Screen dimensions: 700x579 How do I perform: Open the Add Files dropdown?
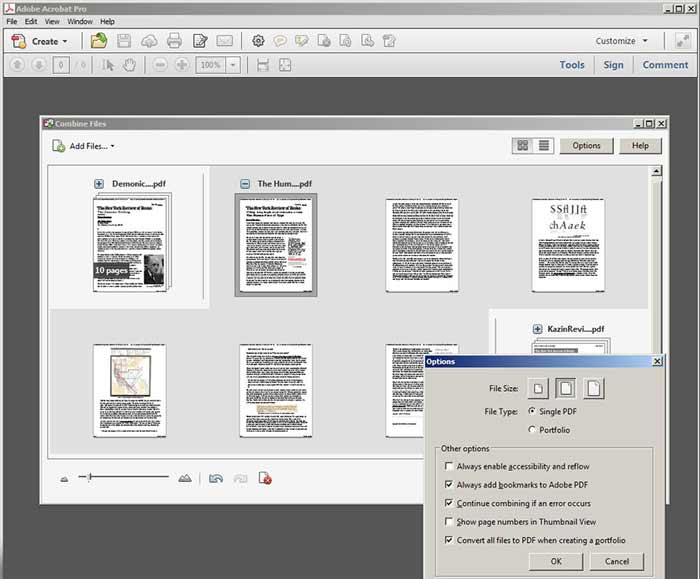tap(83, 146)
